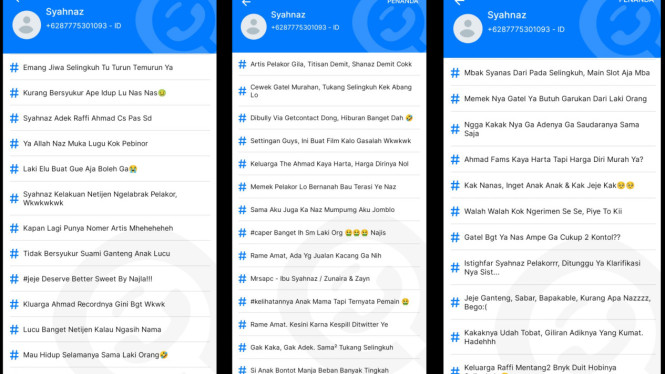
Task: Click hash icon beside 'Kurang Bersyukur Ape Idup Lu'
Action: [14, 92]
